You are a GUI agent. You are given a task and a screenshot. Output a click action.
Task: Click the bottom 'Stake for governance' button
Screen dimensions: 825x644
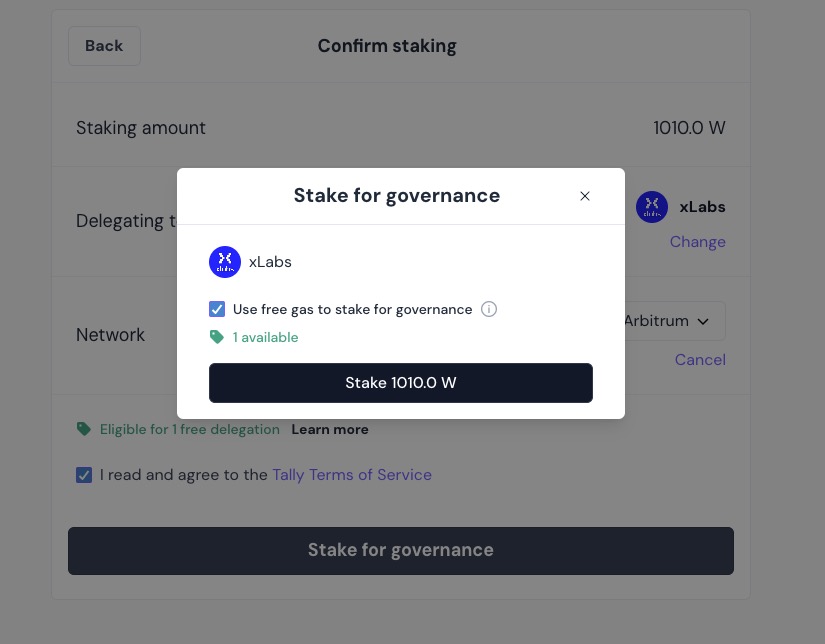[400, 550]
